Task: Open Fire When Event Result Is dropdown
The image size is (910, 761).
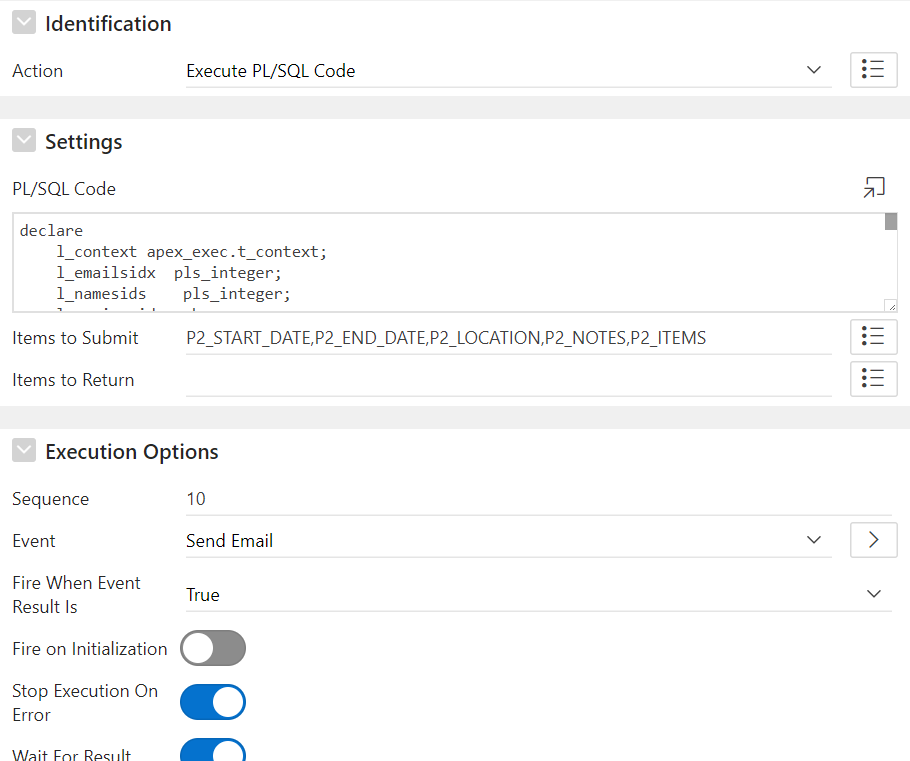Action: point(538,594)
